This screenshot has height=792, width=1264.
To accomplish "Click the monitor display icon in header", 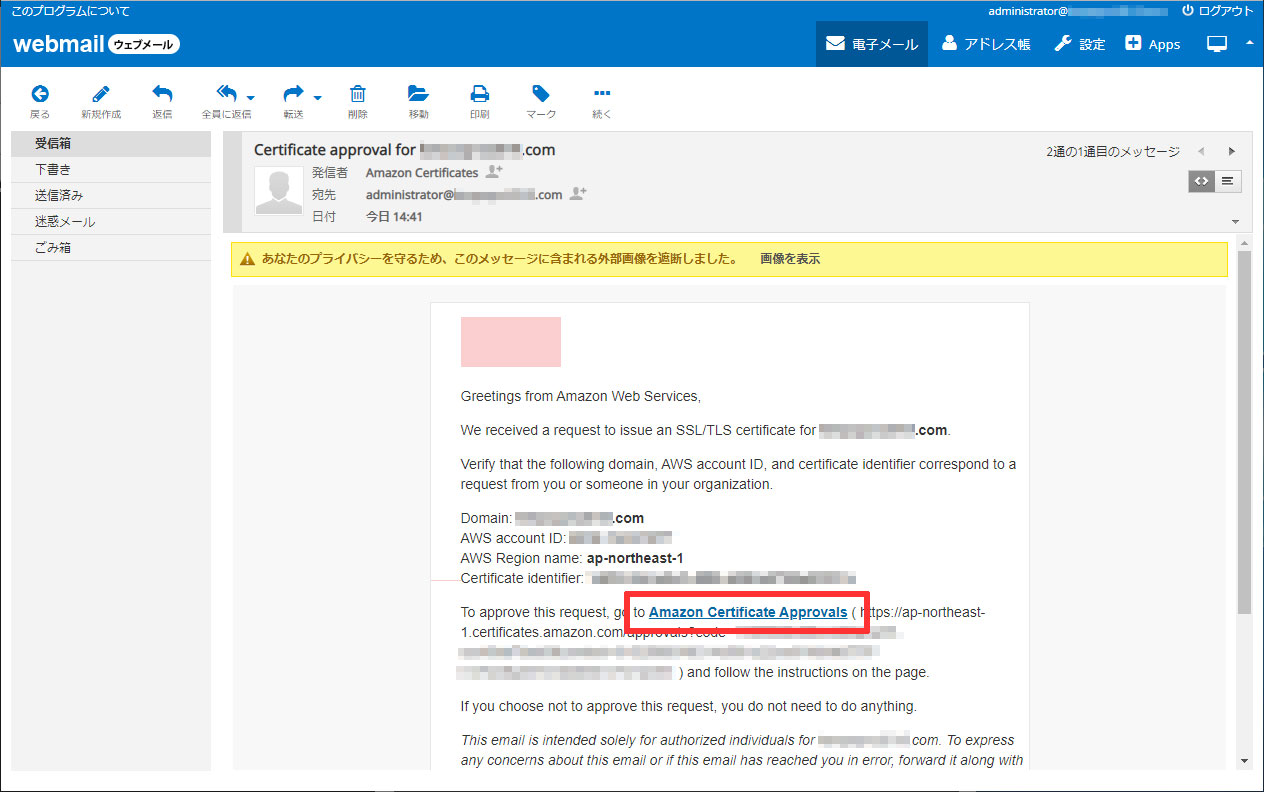I will tap(1217, 44).
